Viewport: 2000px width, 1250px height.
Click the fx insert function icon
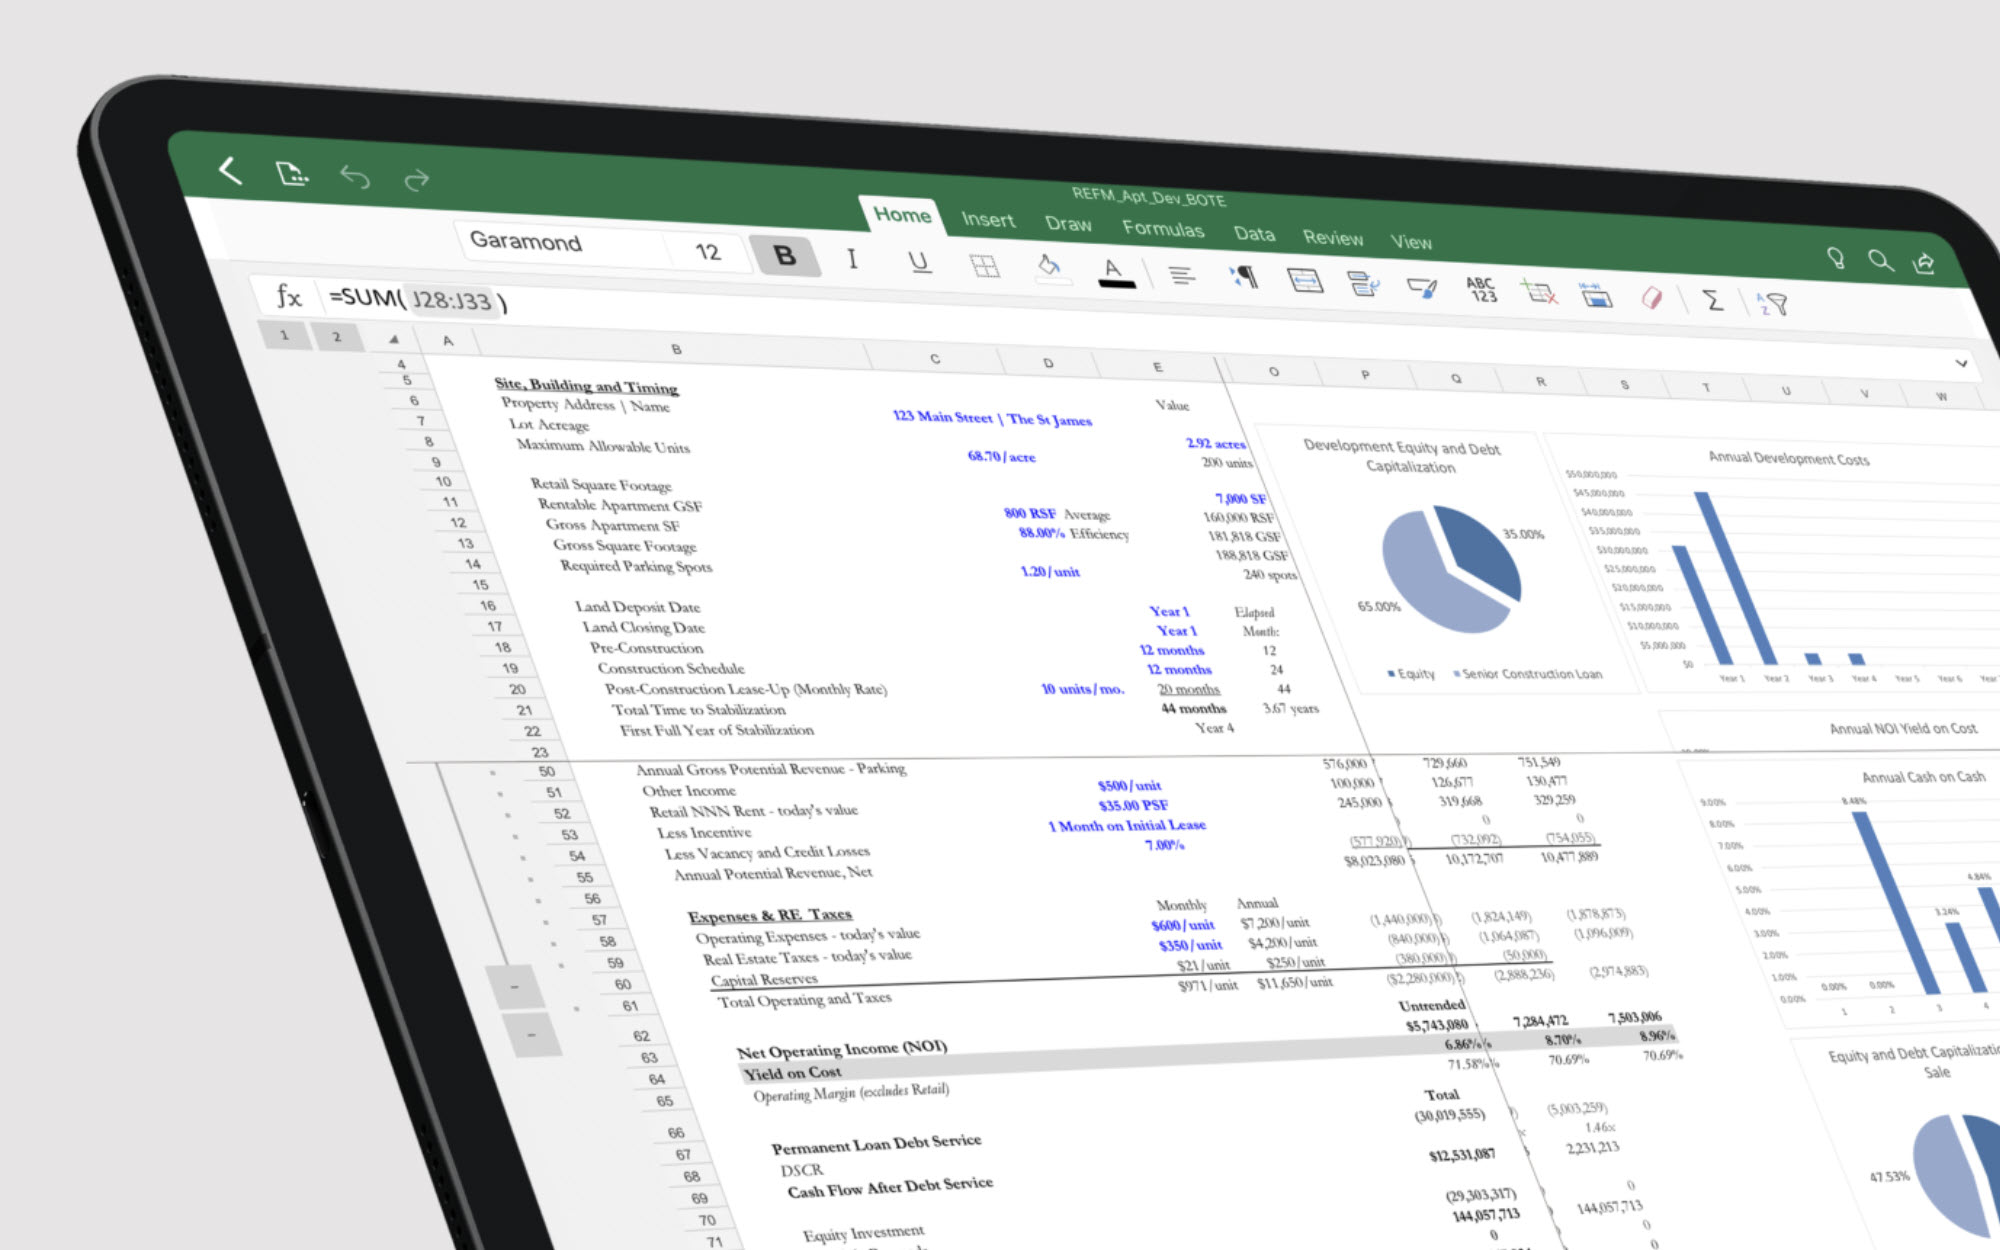click(289, 295)
